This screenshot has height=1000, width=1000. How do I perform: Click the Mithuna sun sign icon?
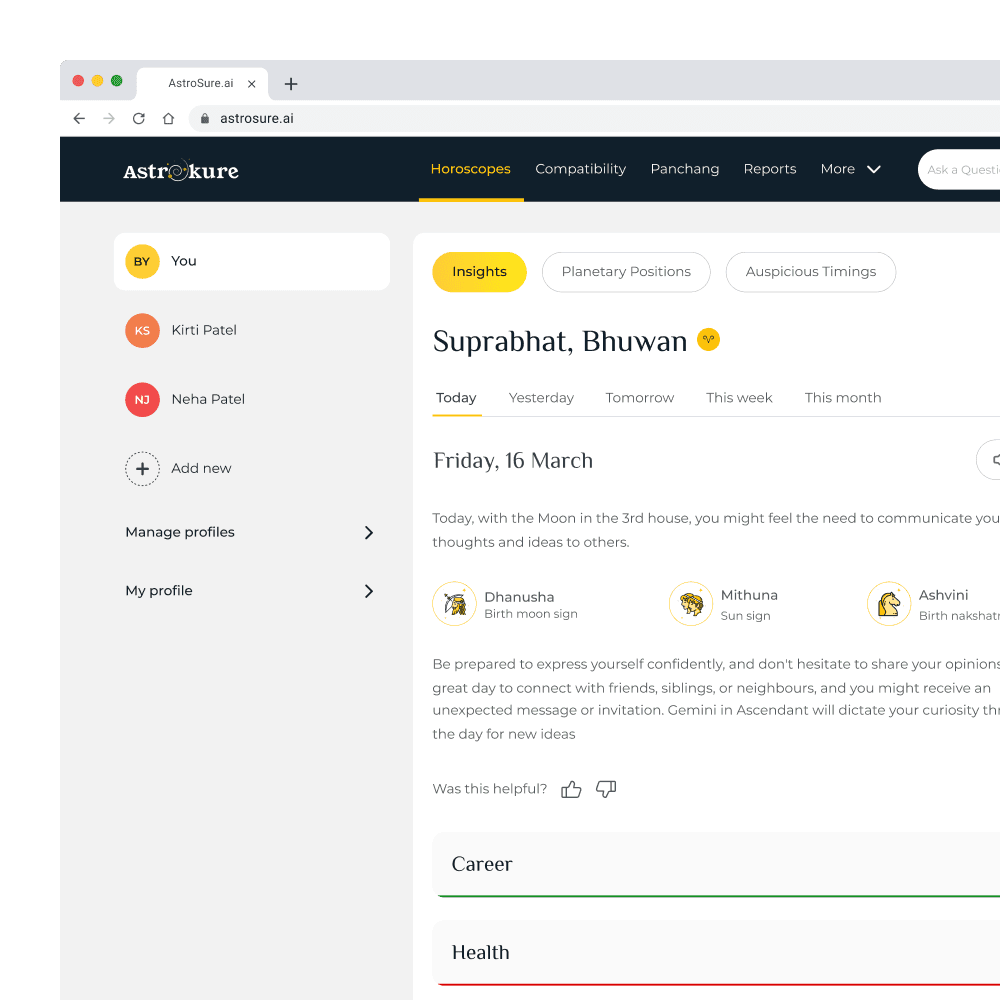[x=690, y=604]
